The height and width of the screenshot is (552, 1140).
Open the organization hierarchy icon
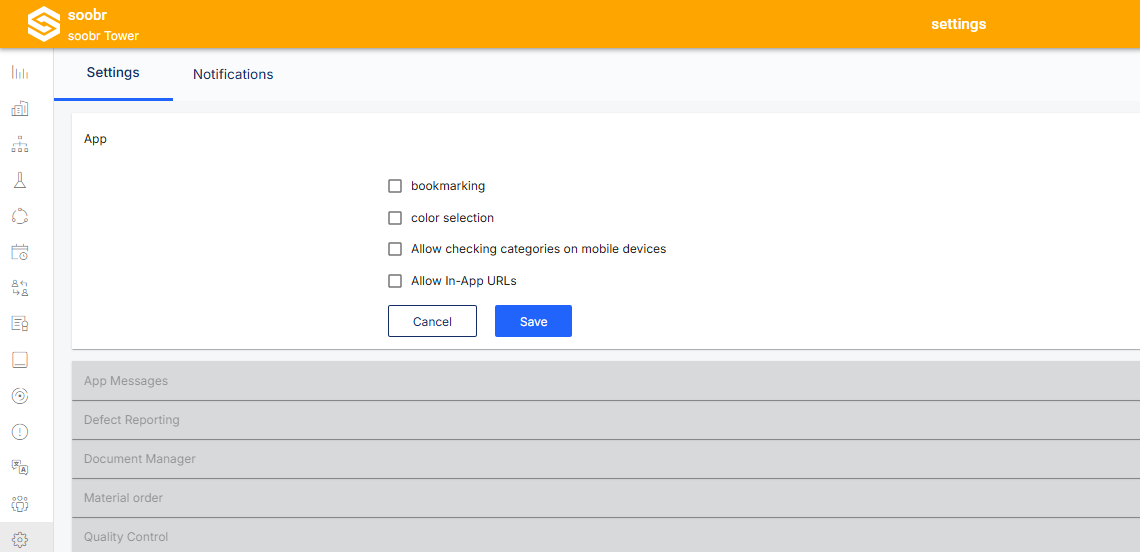point(20,144)
